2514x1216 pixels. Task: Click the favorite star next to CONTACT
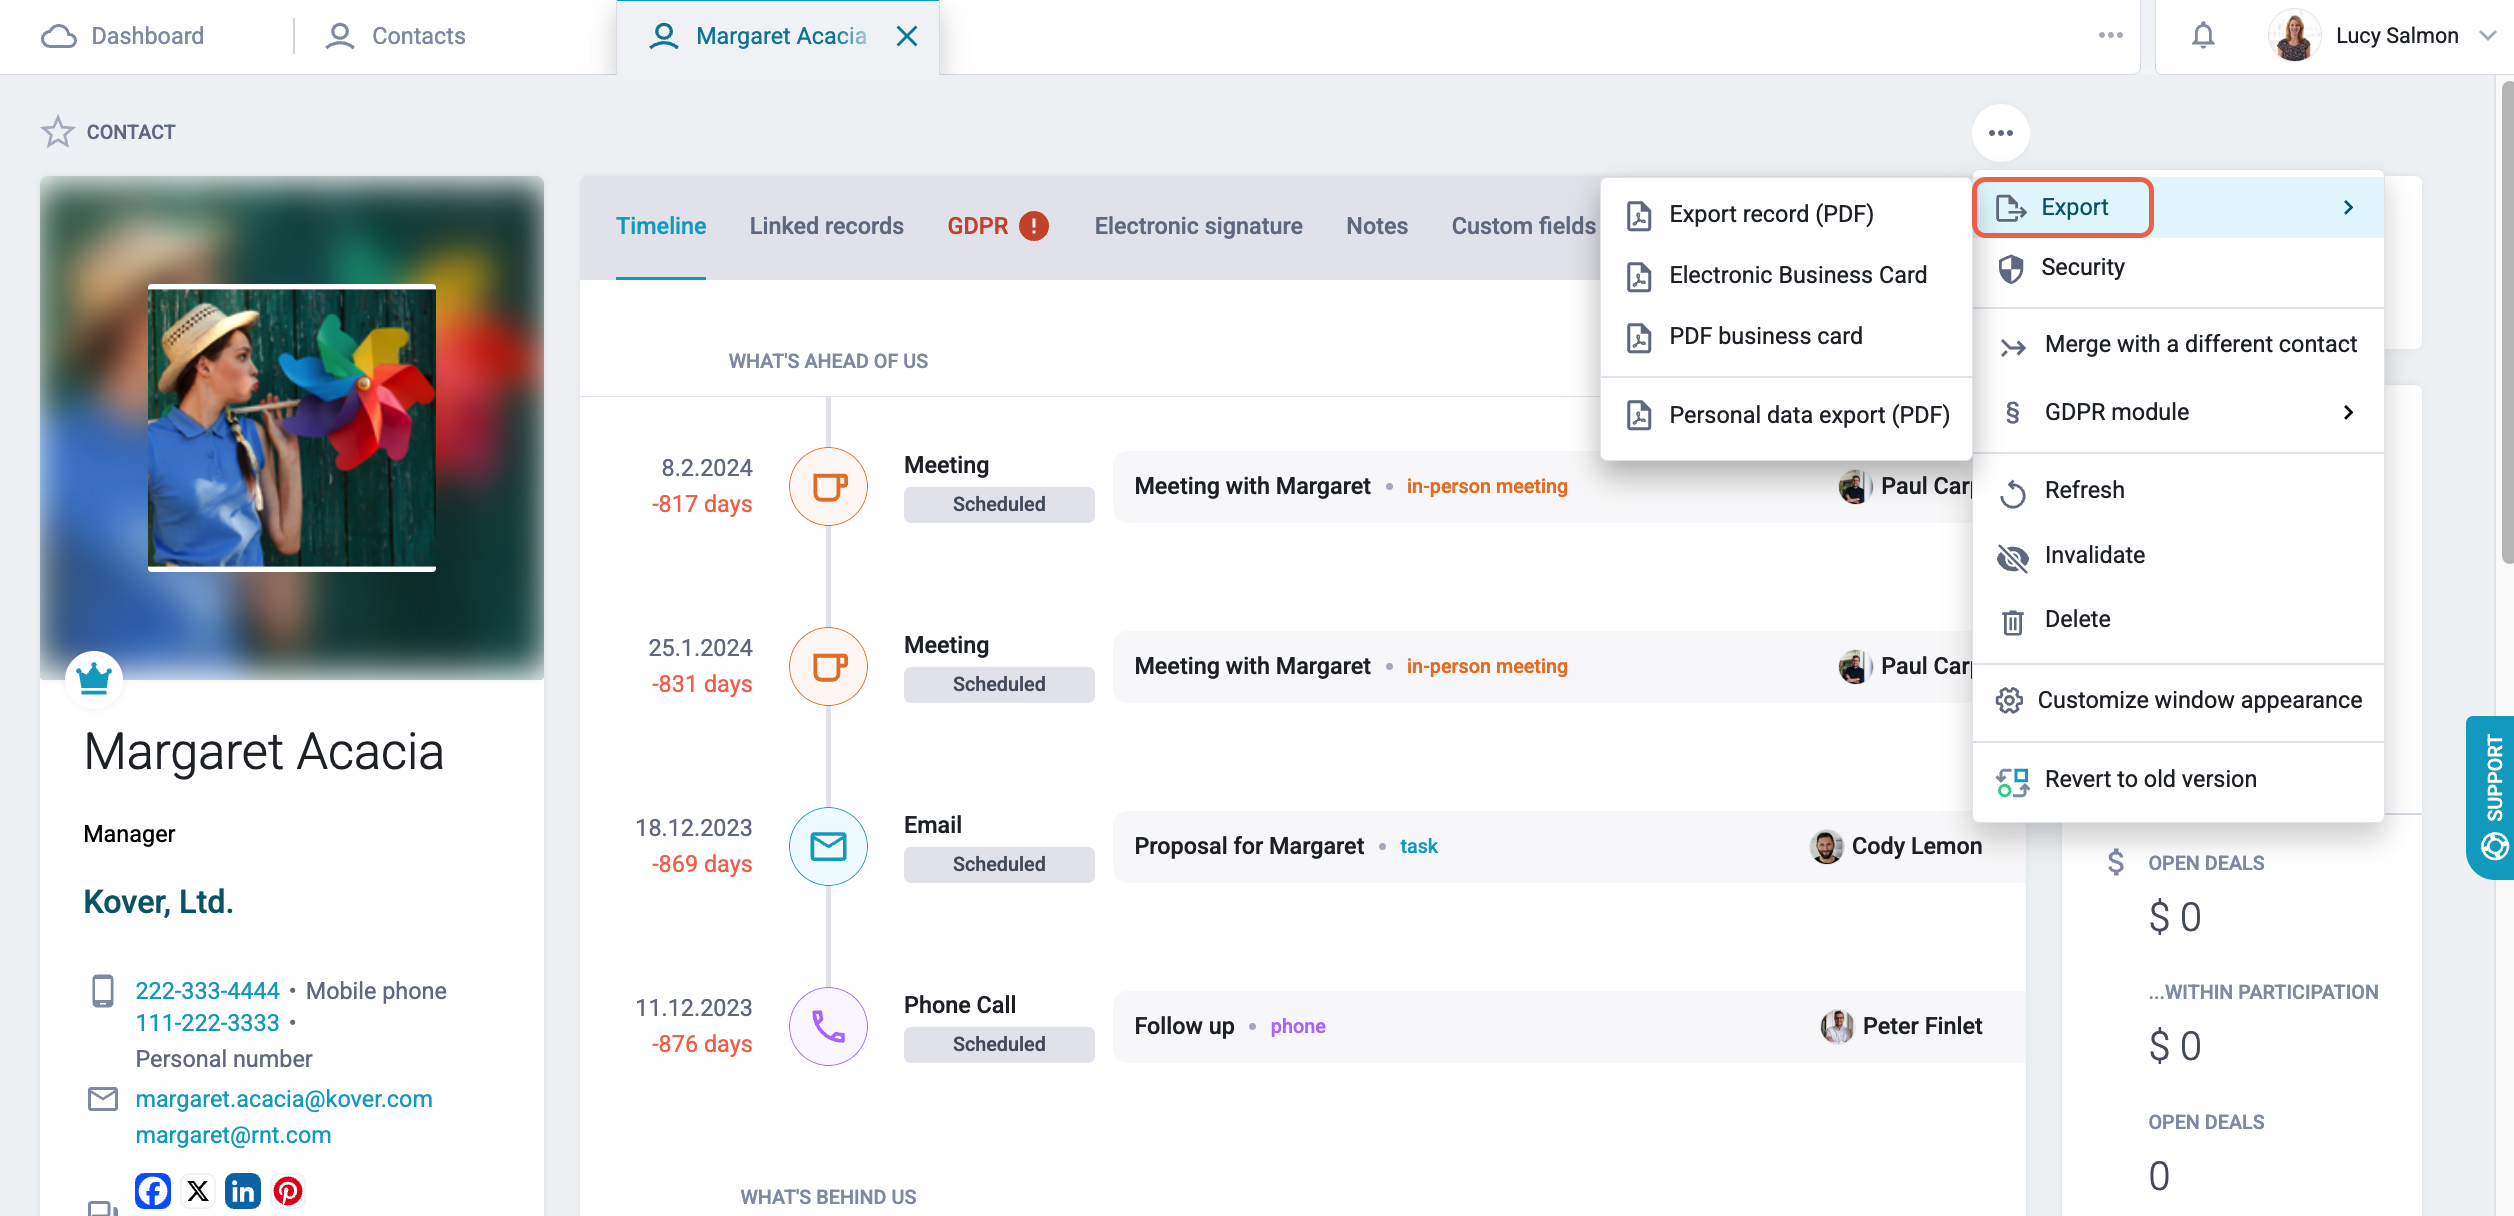pos(57,132)
